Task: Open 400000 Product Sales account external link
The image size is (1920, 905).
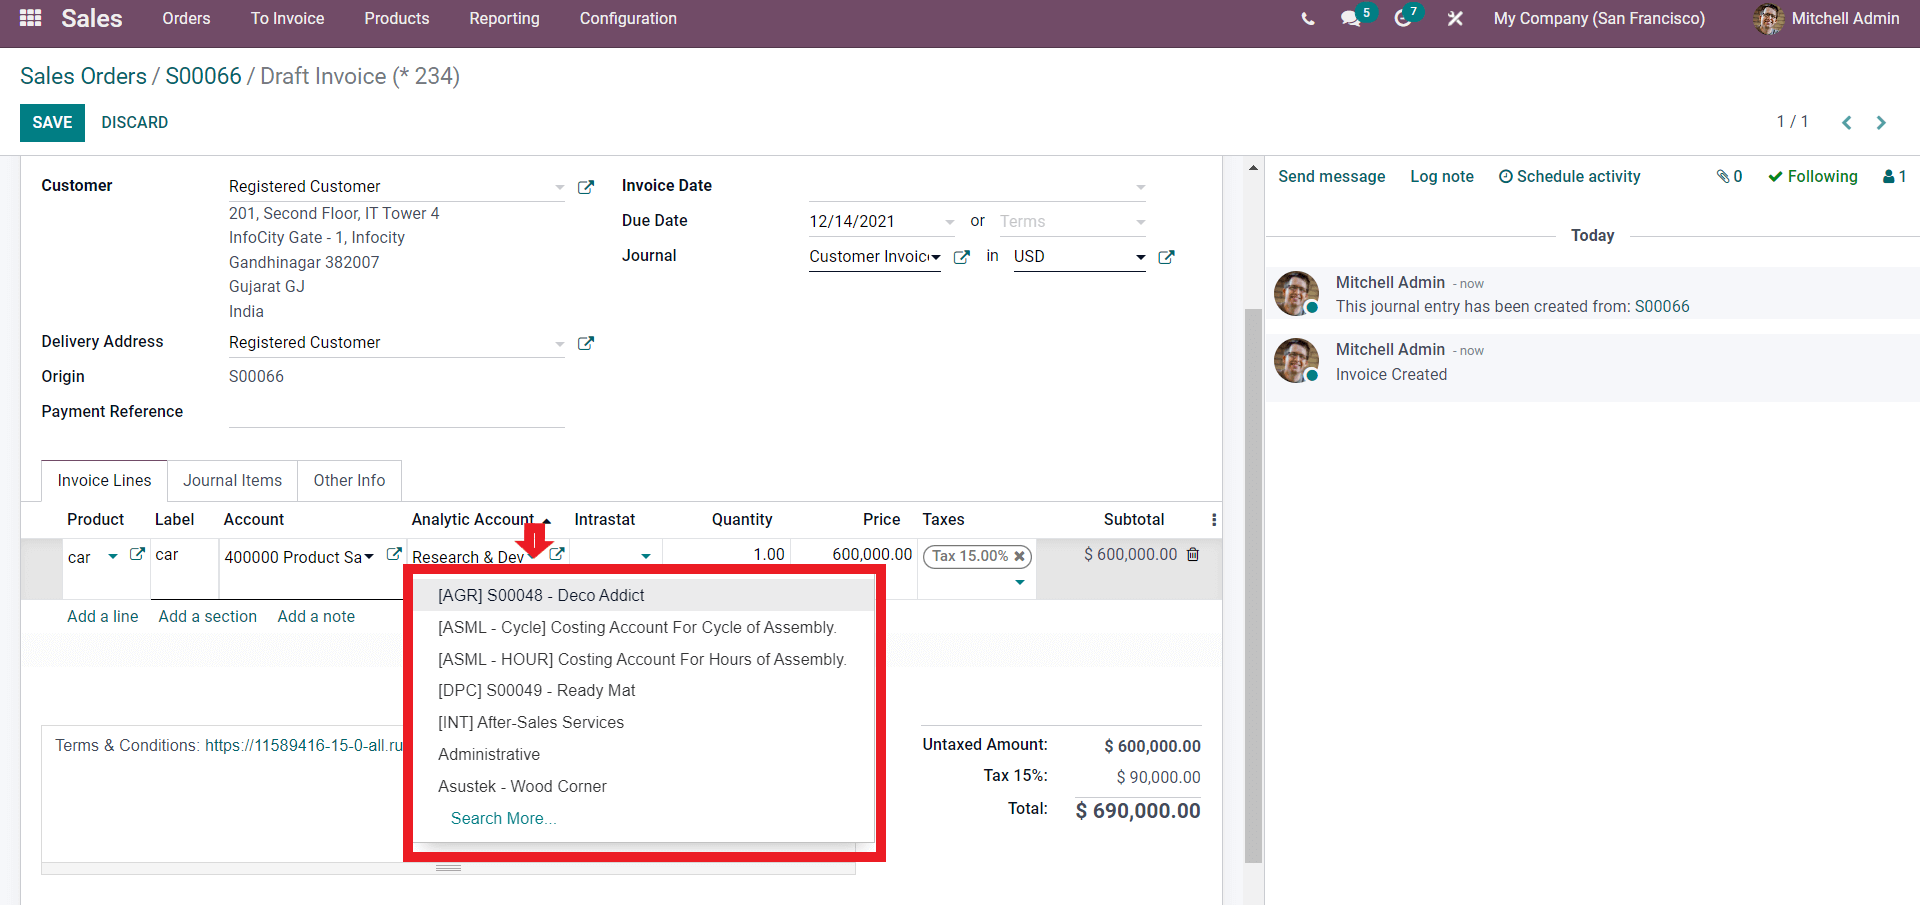Action: pyautogui.click(x=394, y=554)
